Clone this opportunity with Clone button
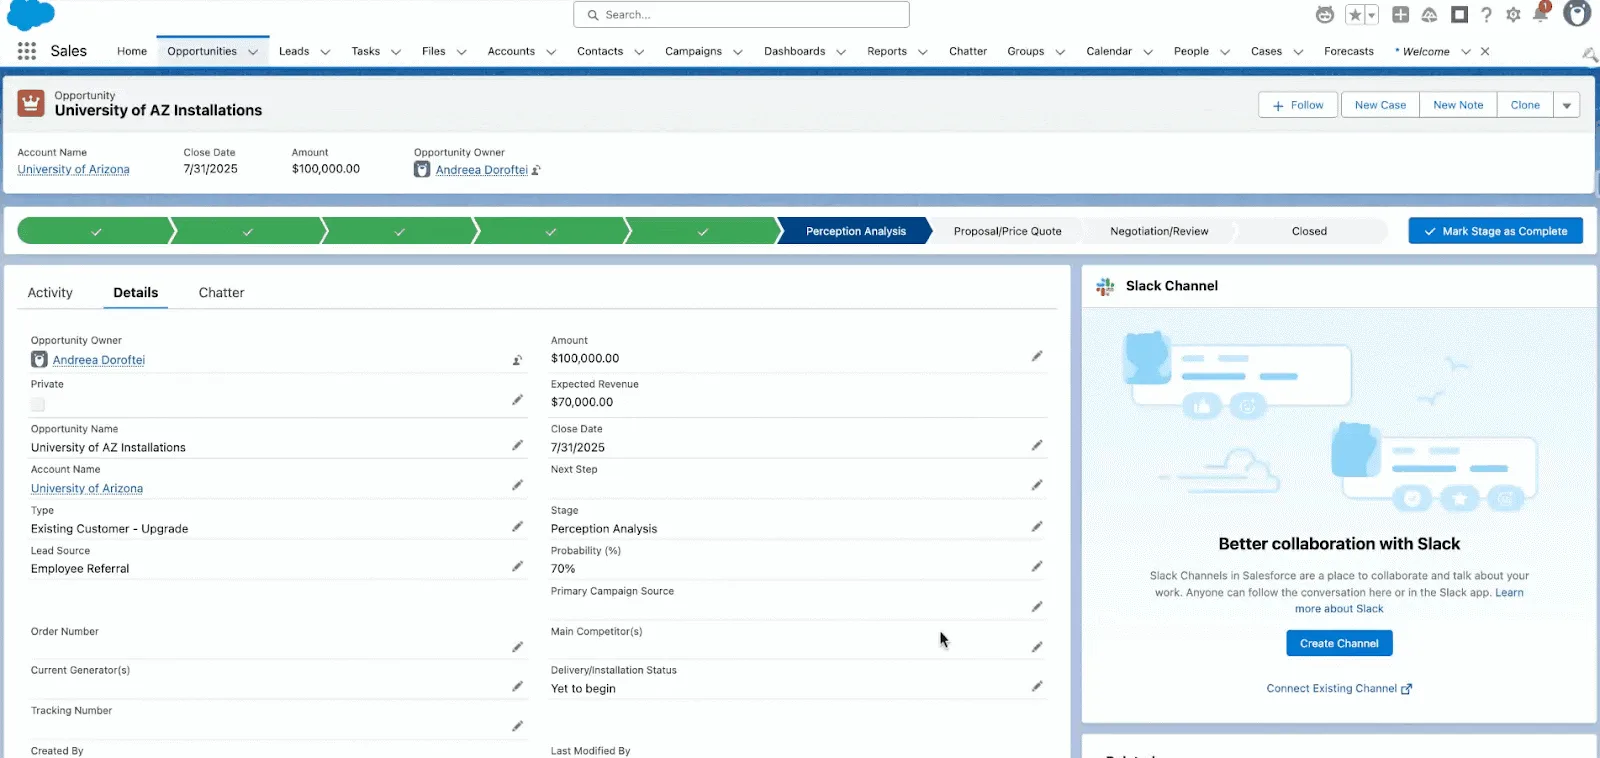 (1525, 105)
